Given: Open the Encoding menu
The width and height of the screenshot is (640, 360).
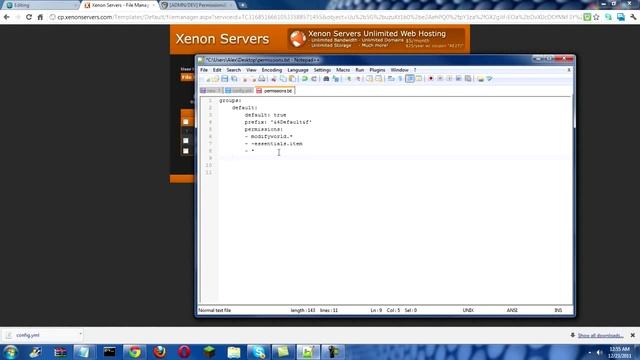Looking at the screenshot, I should (272, 70).
